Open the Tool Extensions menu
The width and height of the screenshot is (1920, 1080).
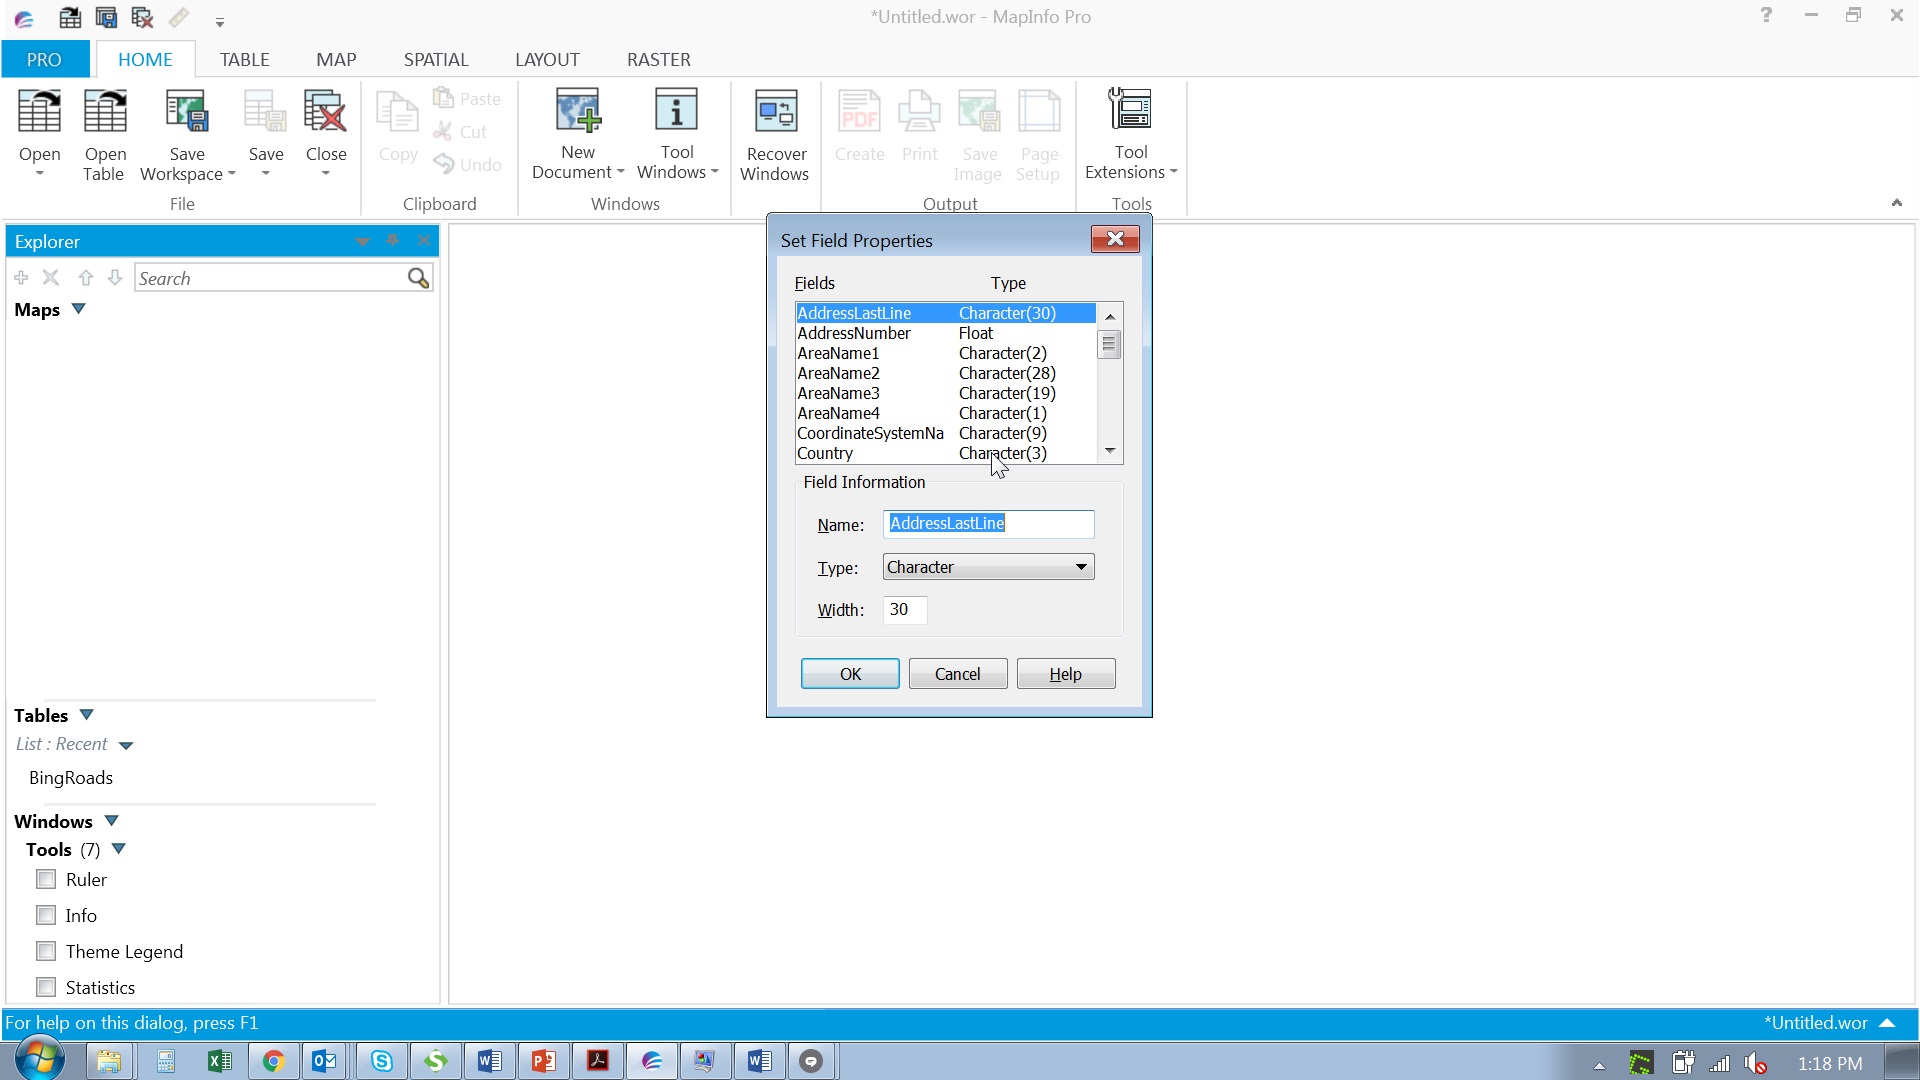[x=1130, y=133]
